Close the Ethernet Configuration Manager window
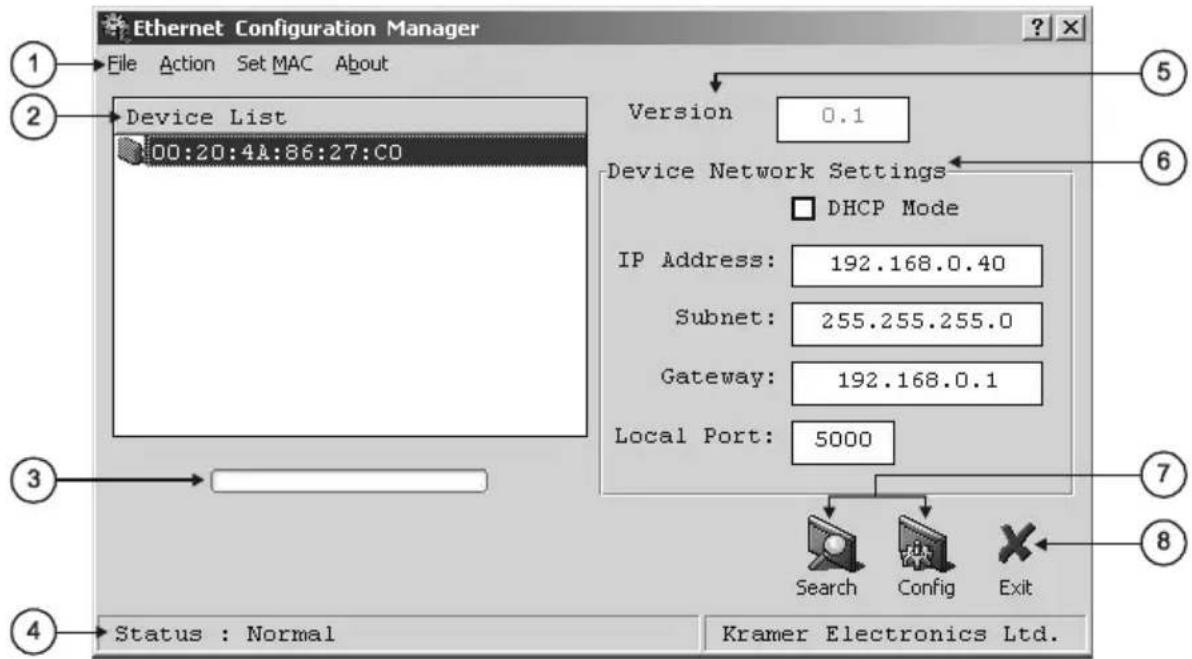1192x659 pixels. [1070, 28]
